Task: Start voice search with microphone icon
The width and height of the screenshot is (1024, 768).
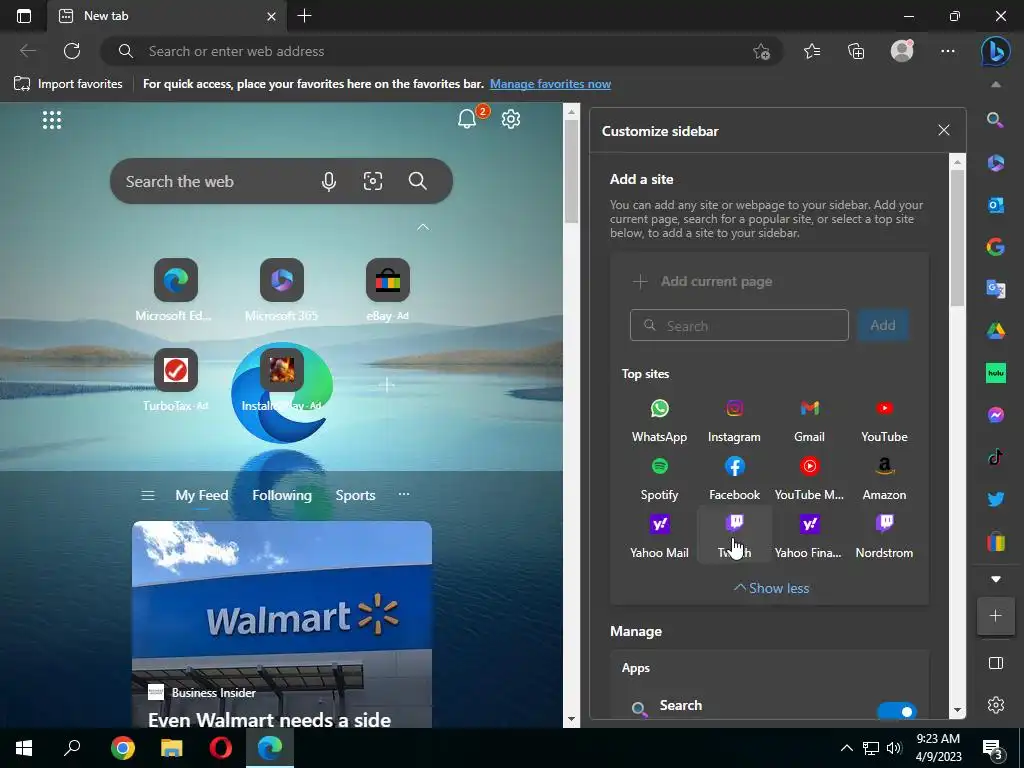Action: coord(328,182)
